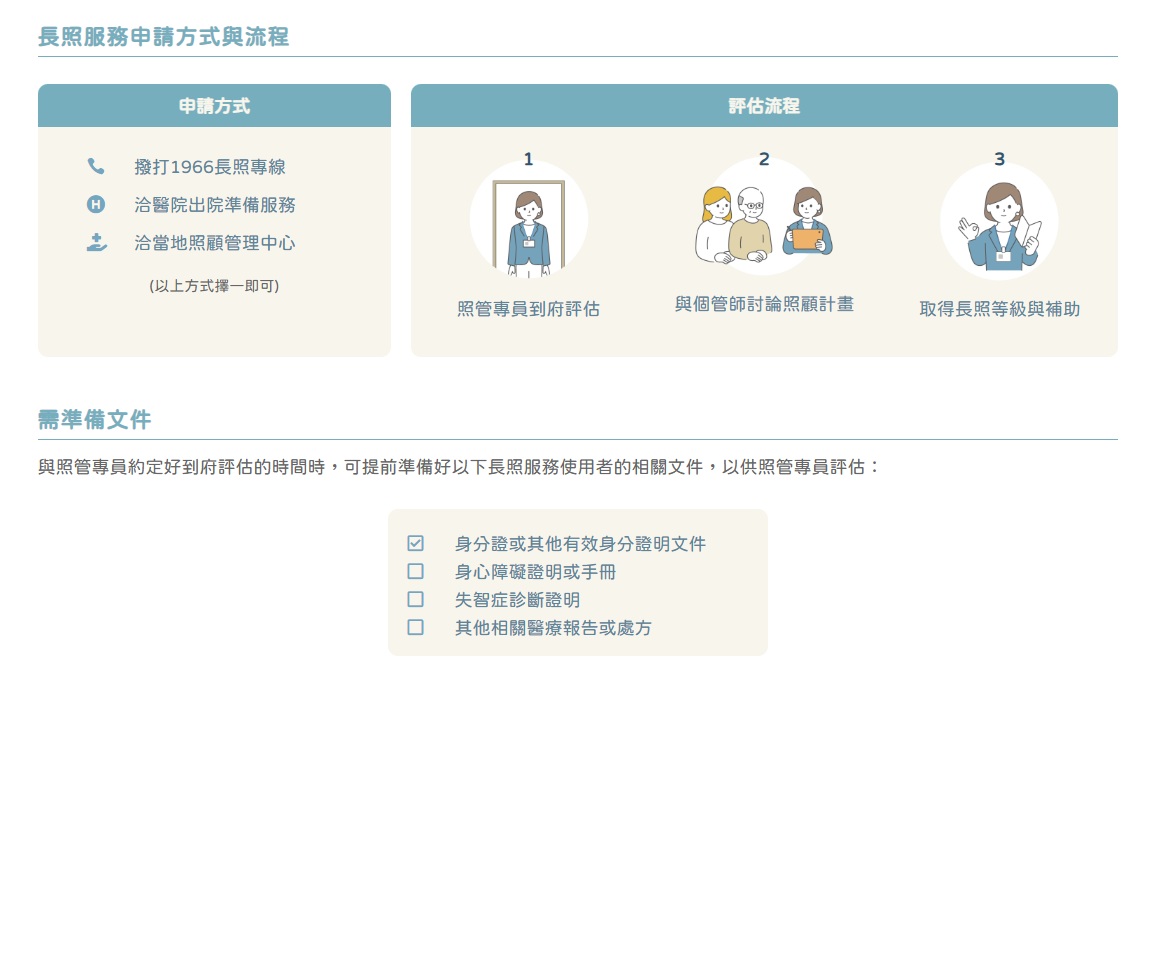1162x973 pixels.
Task: Click the 需準備文件 section heading
Action: point(94,420)
